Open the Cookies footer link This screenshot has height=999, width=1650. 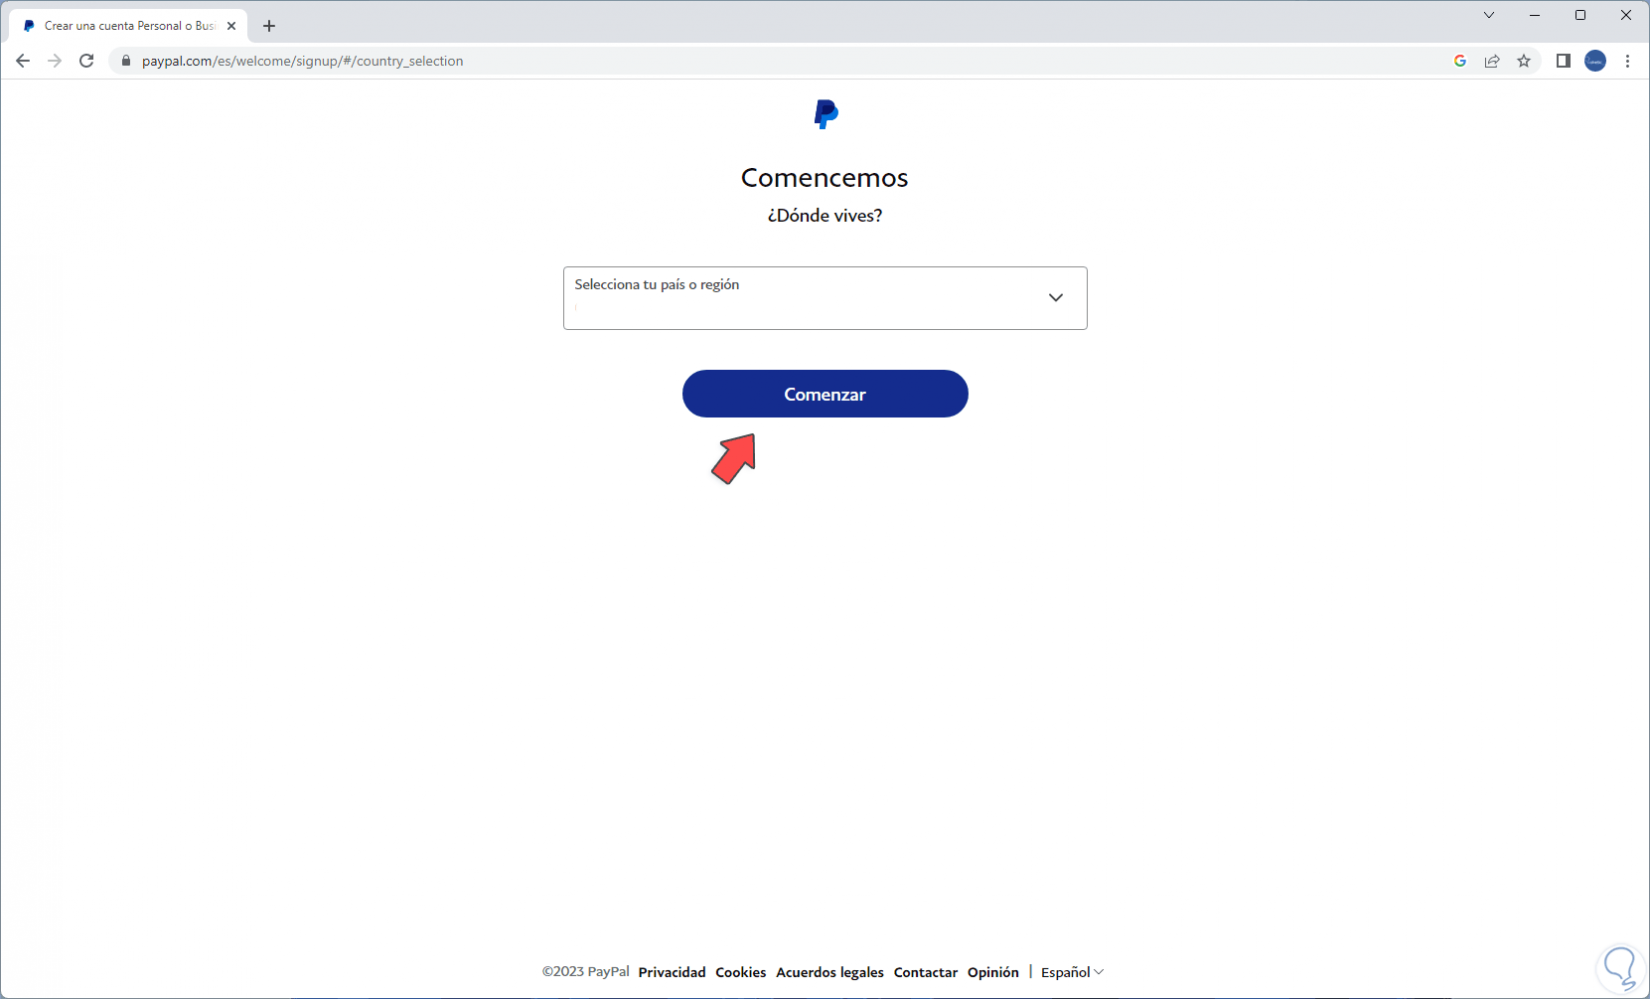point(741,972)
